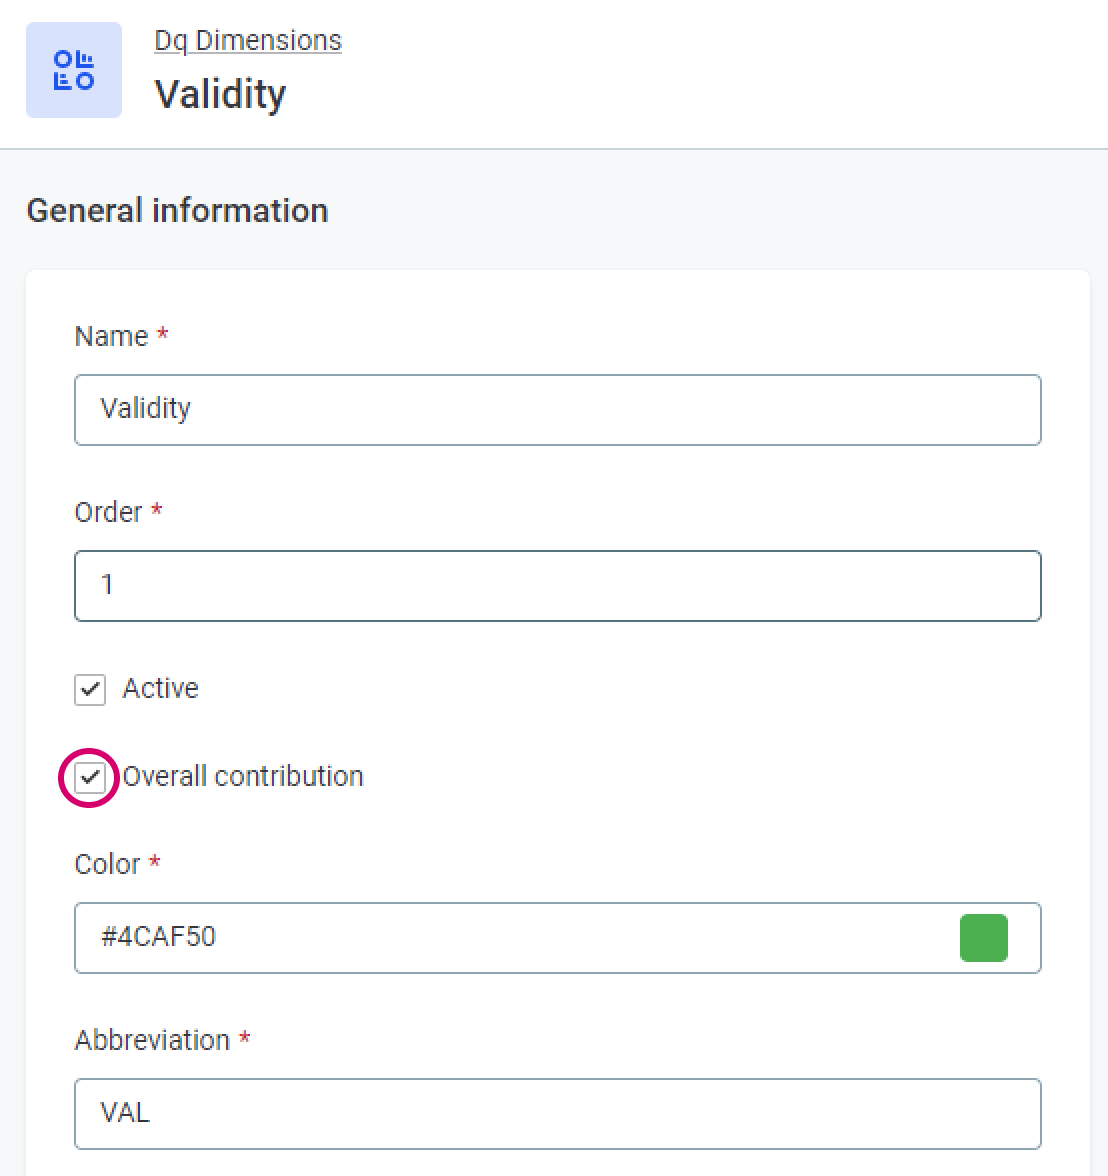Click the Abbreviation field label

coord(152,1040)
